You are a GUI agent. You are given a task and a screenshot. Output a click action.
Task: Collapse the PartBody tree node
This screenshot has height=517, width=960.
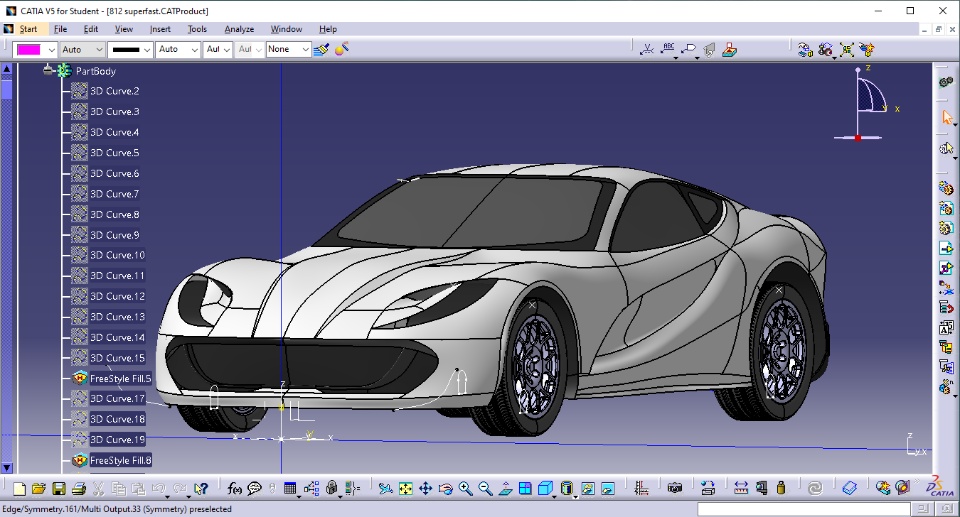pyautogui.click(x=48, y=70)
